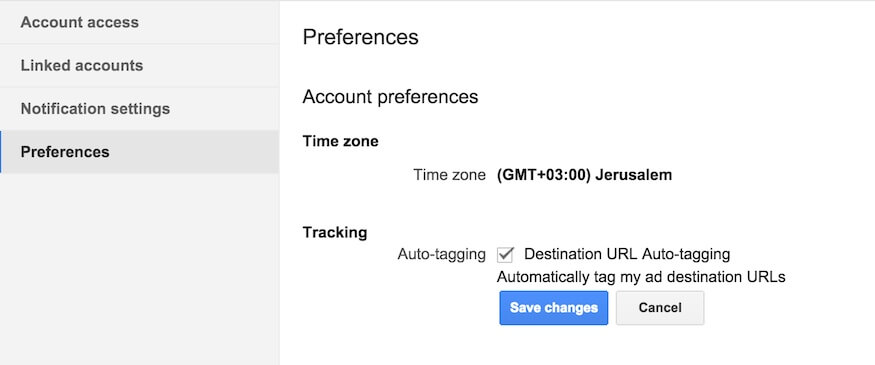Select the bold Time zone section heading
Viewport: 875px width, 365px height.
(x=340, y=141)
